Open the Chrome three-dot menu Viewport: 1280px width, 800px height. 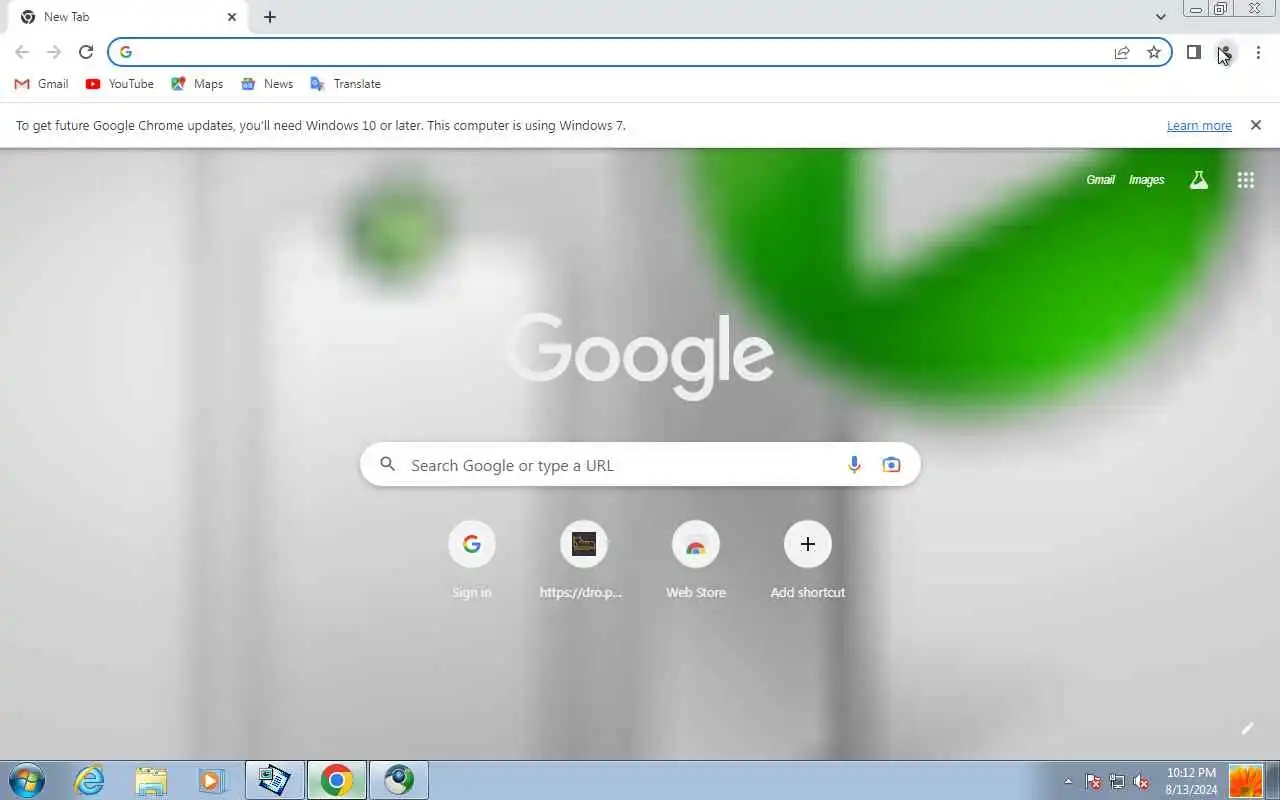pos(1258,52)
